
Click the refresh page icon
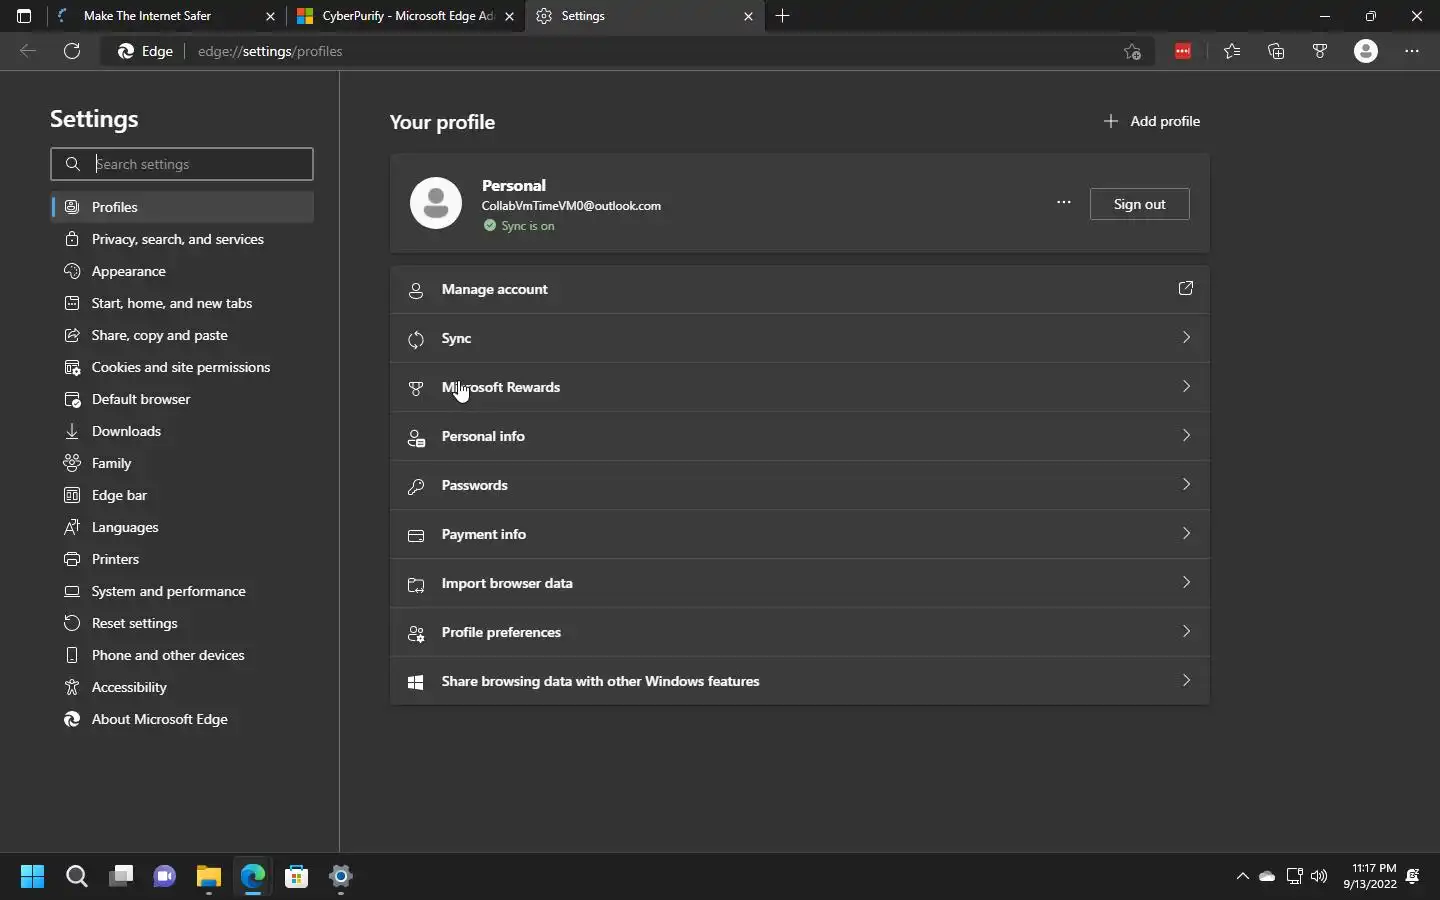[72, 51]
